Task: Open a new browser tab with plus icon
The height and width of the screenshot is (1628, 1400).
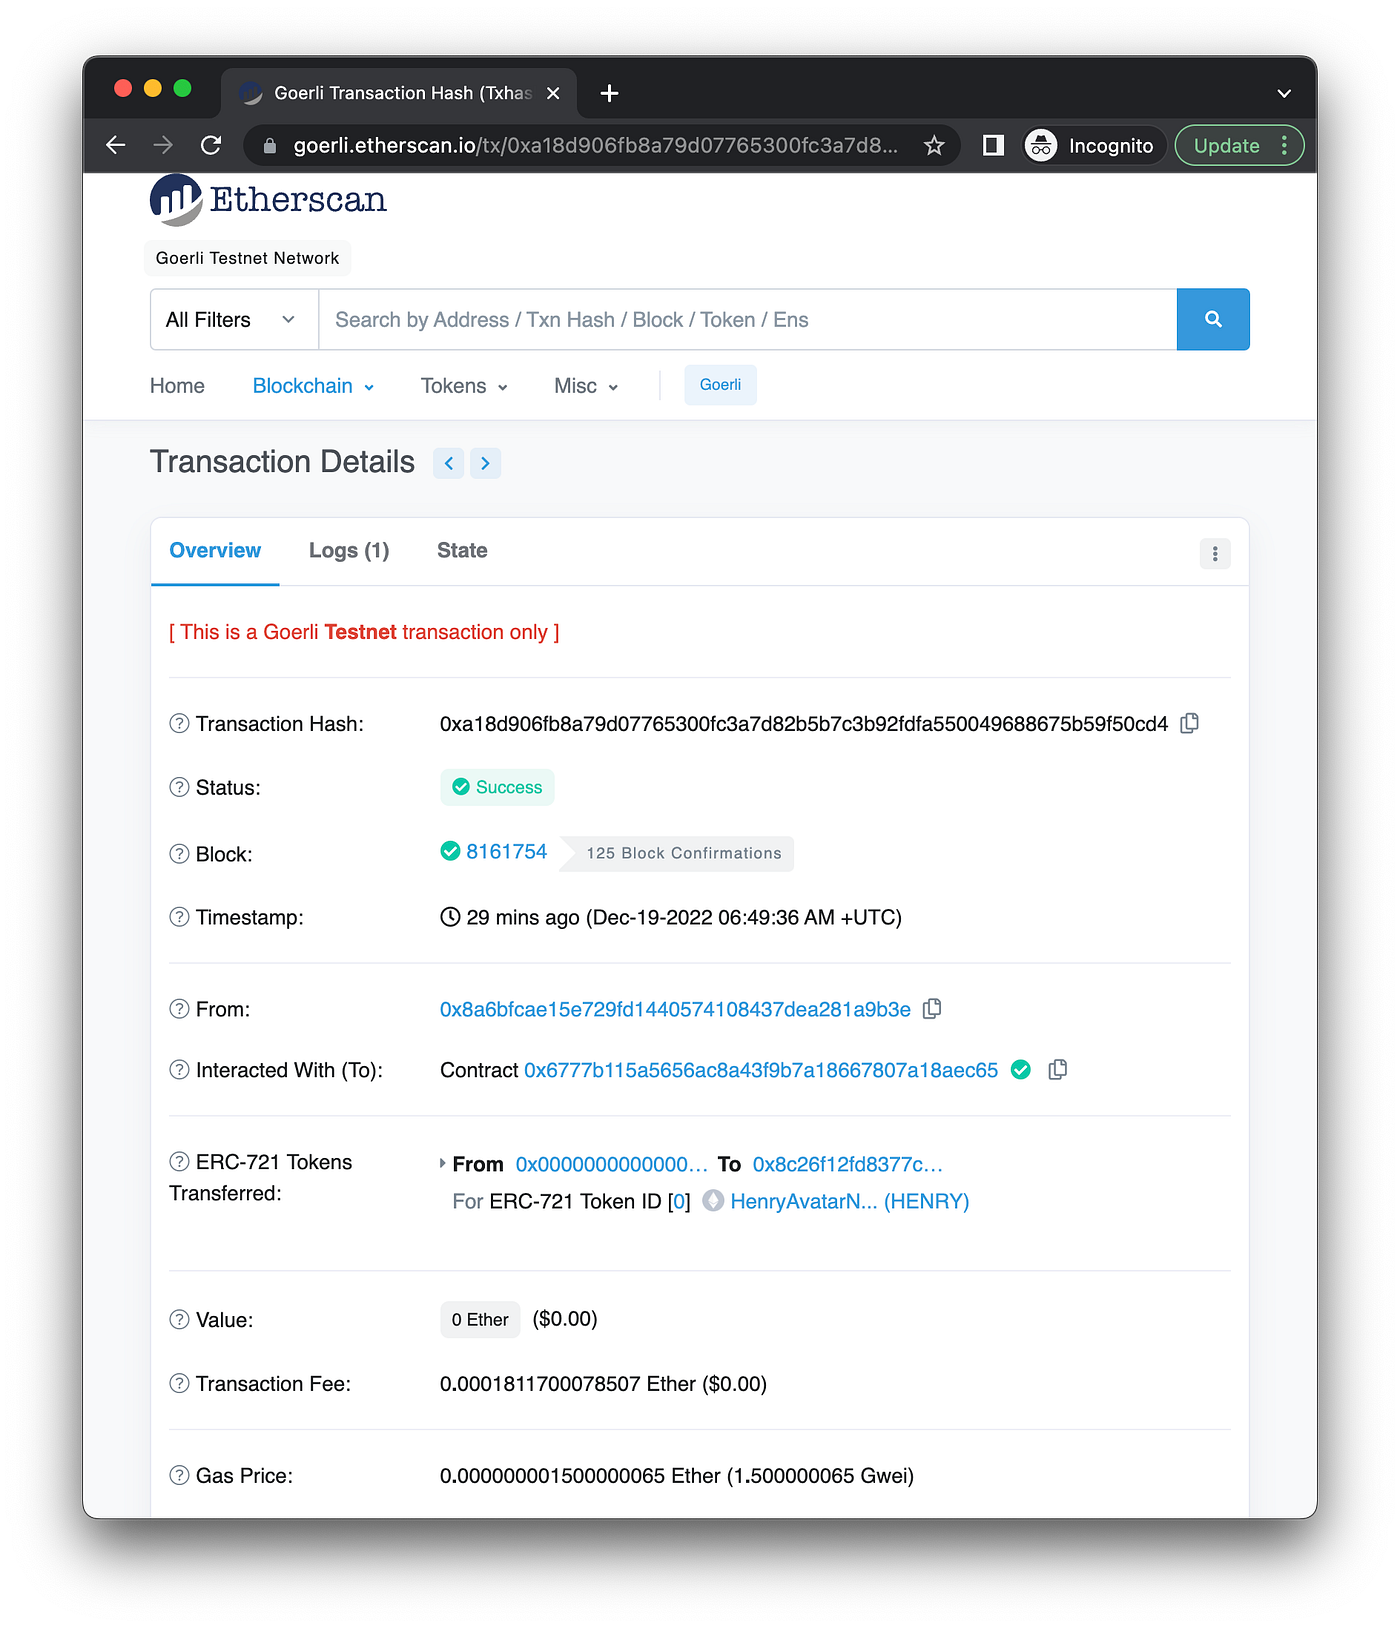Action: coord(609,93)
